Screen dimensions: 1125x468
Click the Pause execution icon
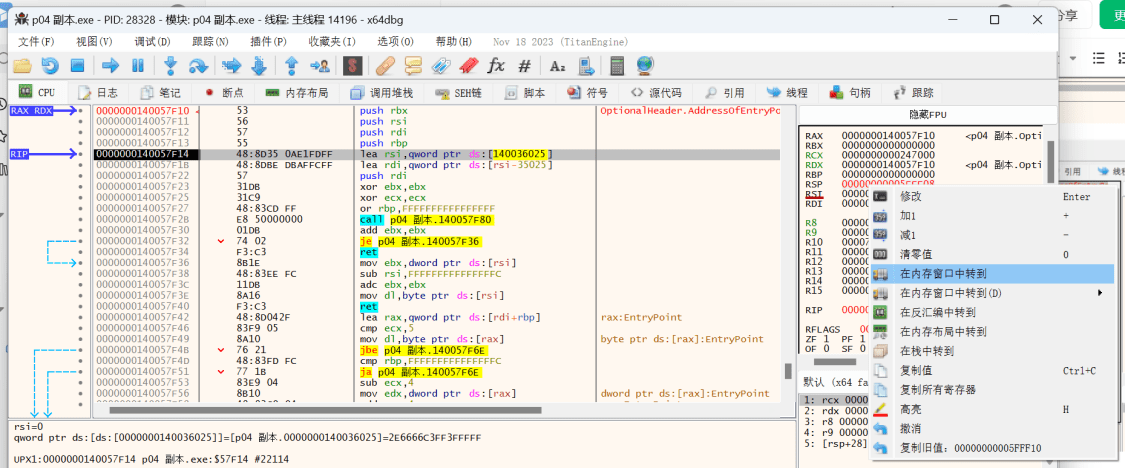[138, 66]
